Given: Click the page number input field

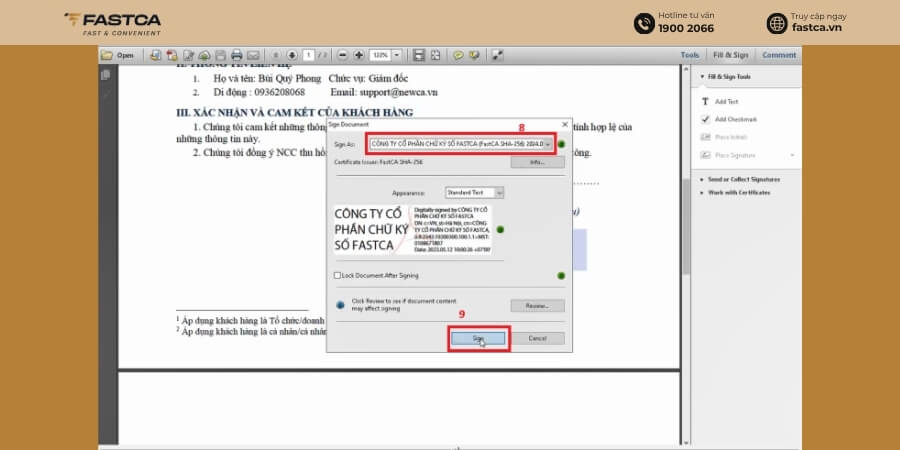Looking at the screenshot, I should [309, 55].
